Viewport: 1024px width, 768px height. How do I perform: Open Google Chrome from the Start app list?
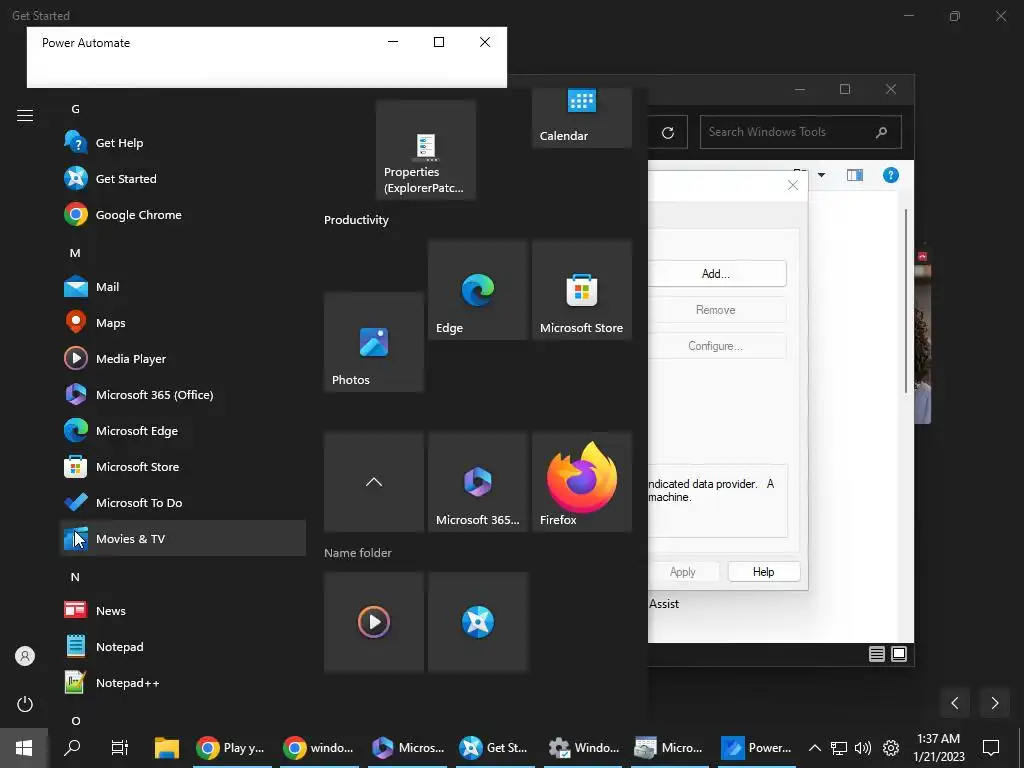pyautogui.click(x=183, y=214)
